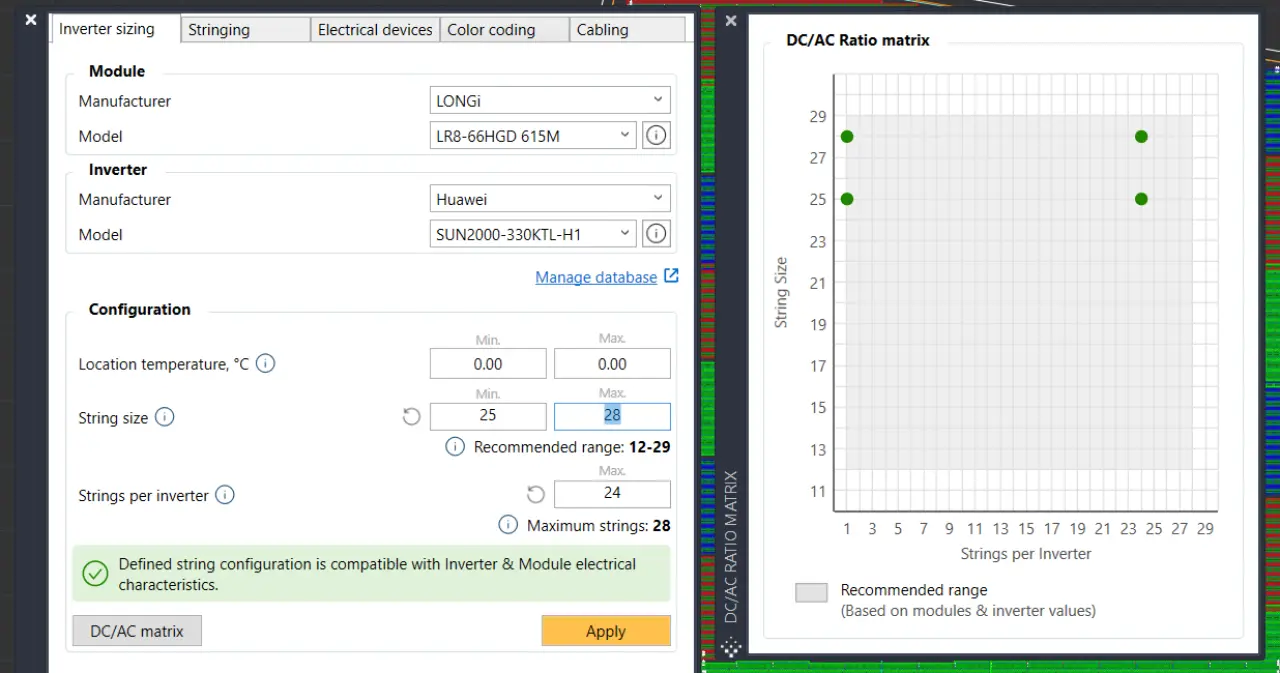Click the Recommended range gray legend swatch
Screen dimensions: 1280x673
click(x=811, y=592)
